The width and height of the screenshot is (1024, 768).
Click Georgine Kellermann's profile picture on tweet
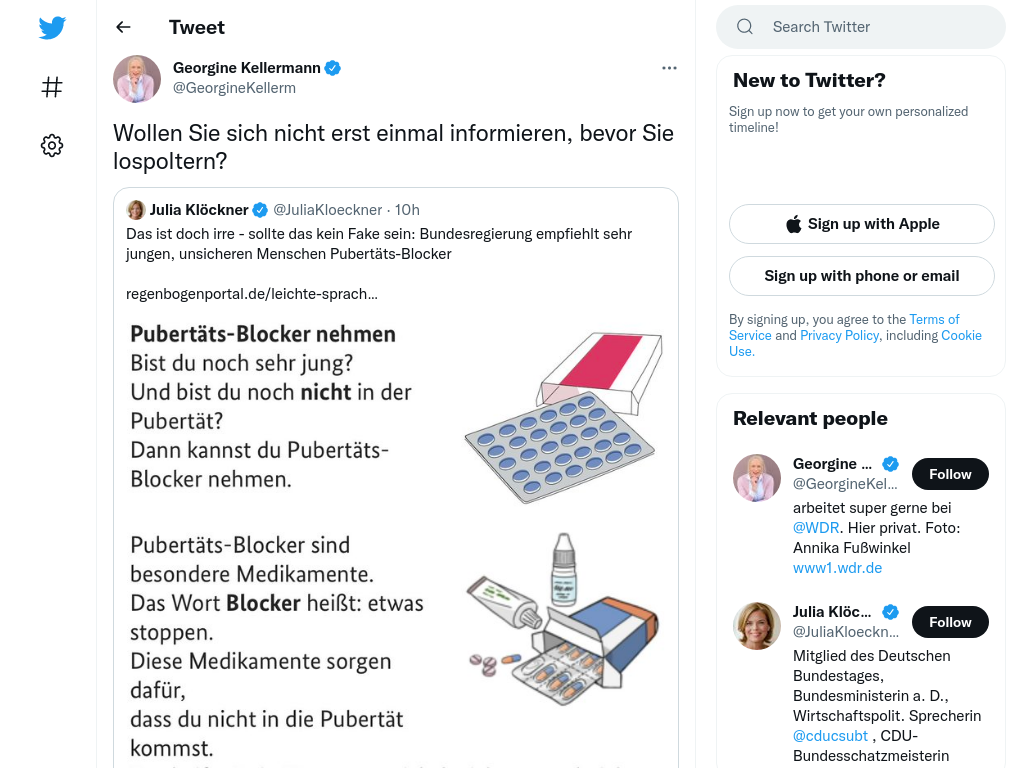coord(136,78)
